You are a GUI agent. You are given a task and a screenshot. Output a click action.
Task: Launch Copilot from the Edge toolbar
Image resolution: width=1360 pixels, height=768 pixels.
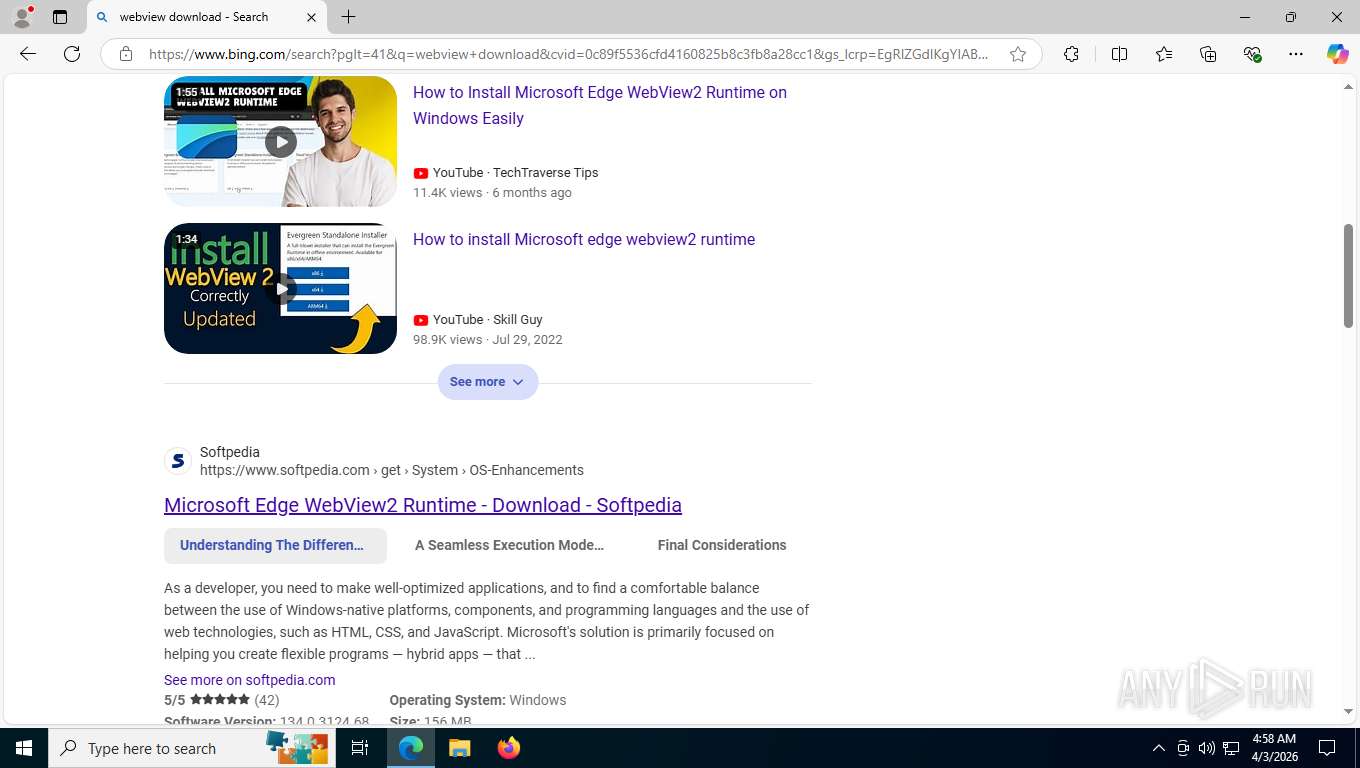tap(1337, 54)
